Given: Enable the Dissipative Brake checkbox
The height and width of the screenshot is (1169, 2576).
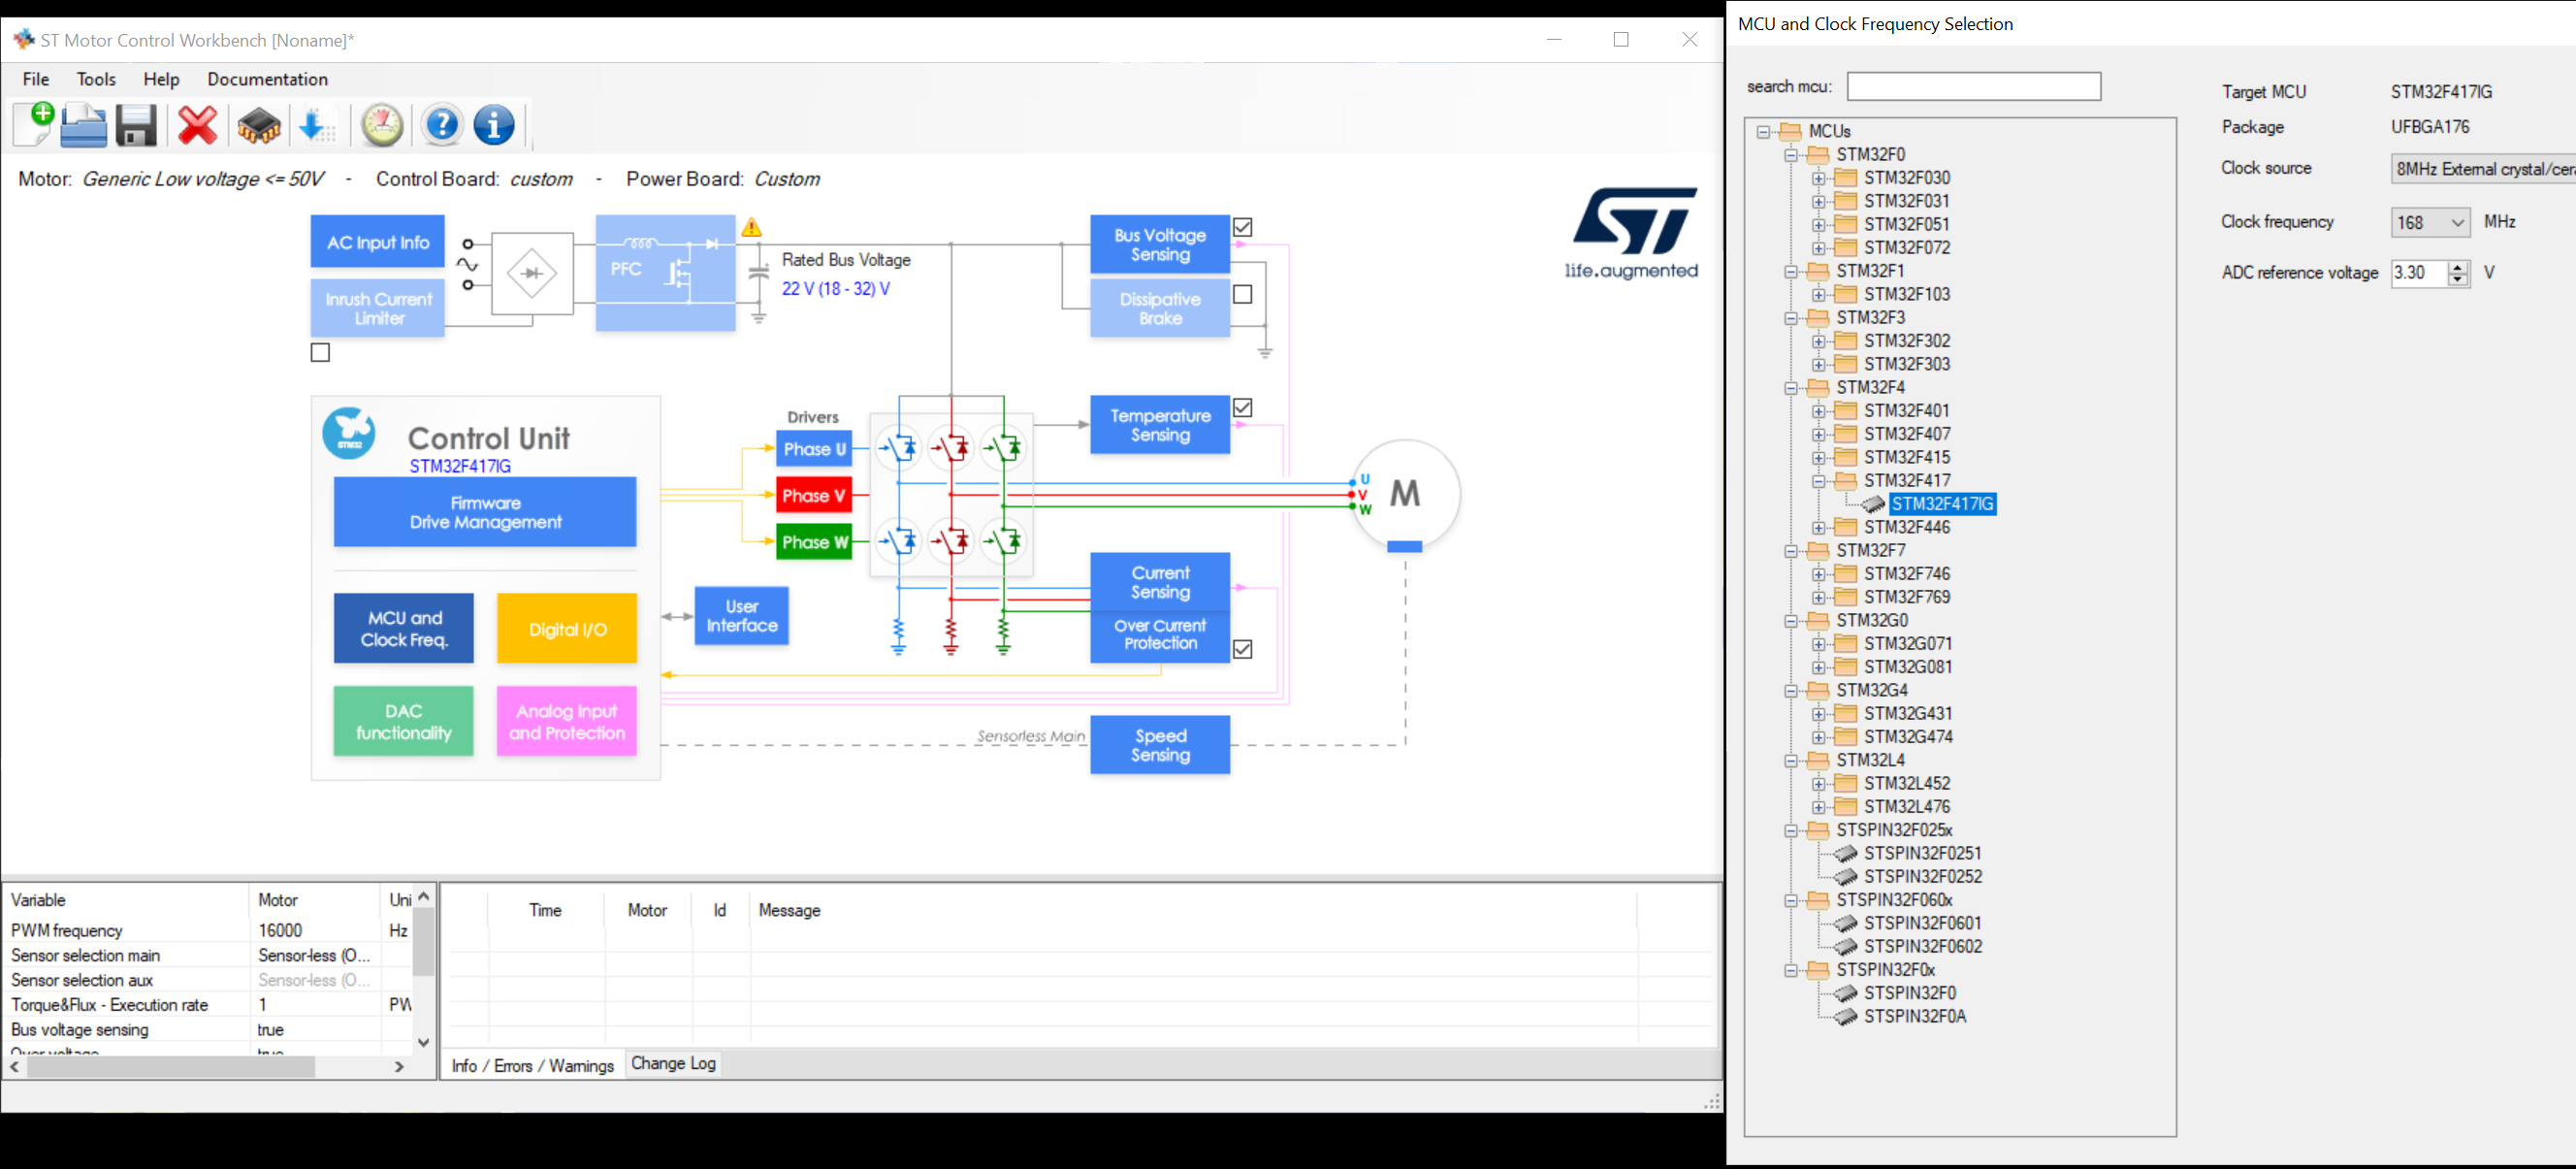Looking at the screenshot, I should pos(1242,294).
